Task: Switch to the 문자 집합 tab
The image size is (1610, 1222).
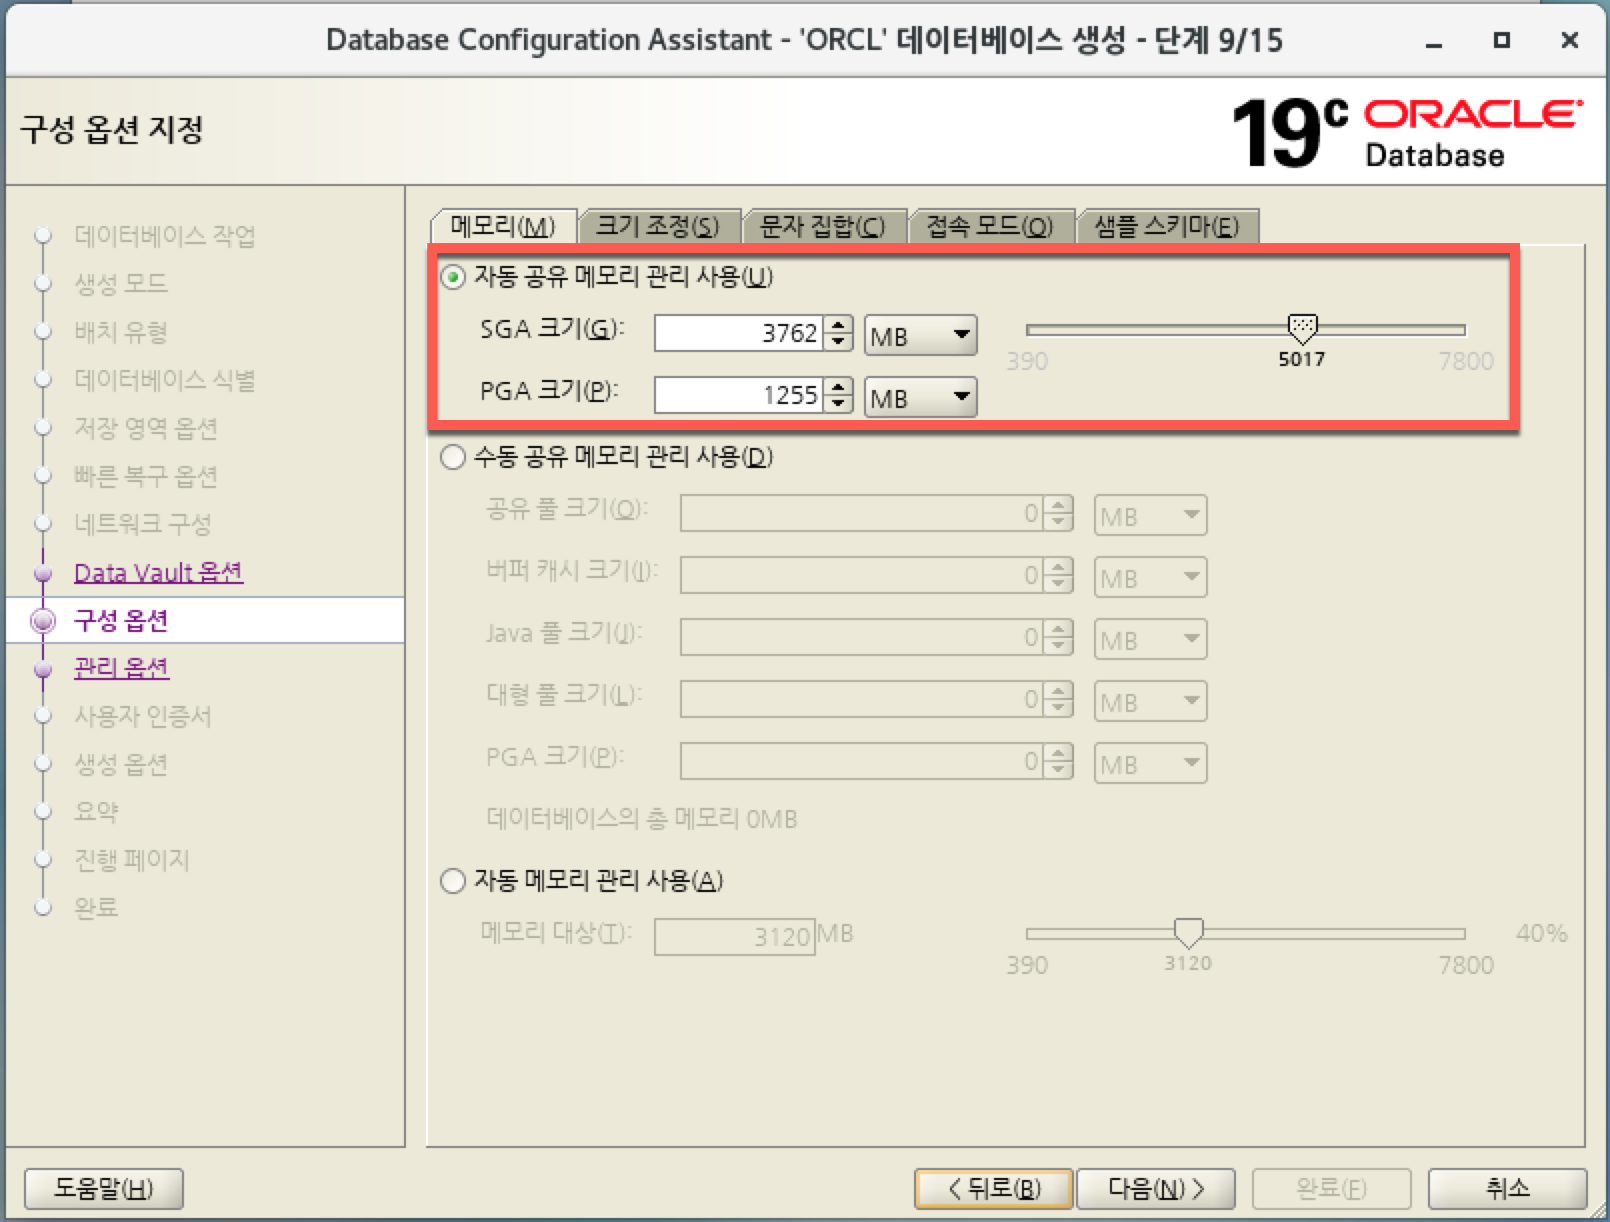Action: [822, 226]
